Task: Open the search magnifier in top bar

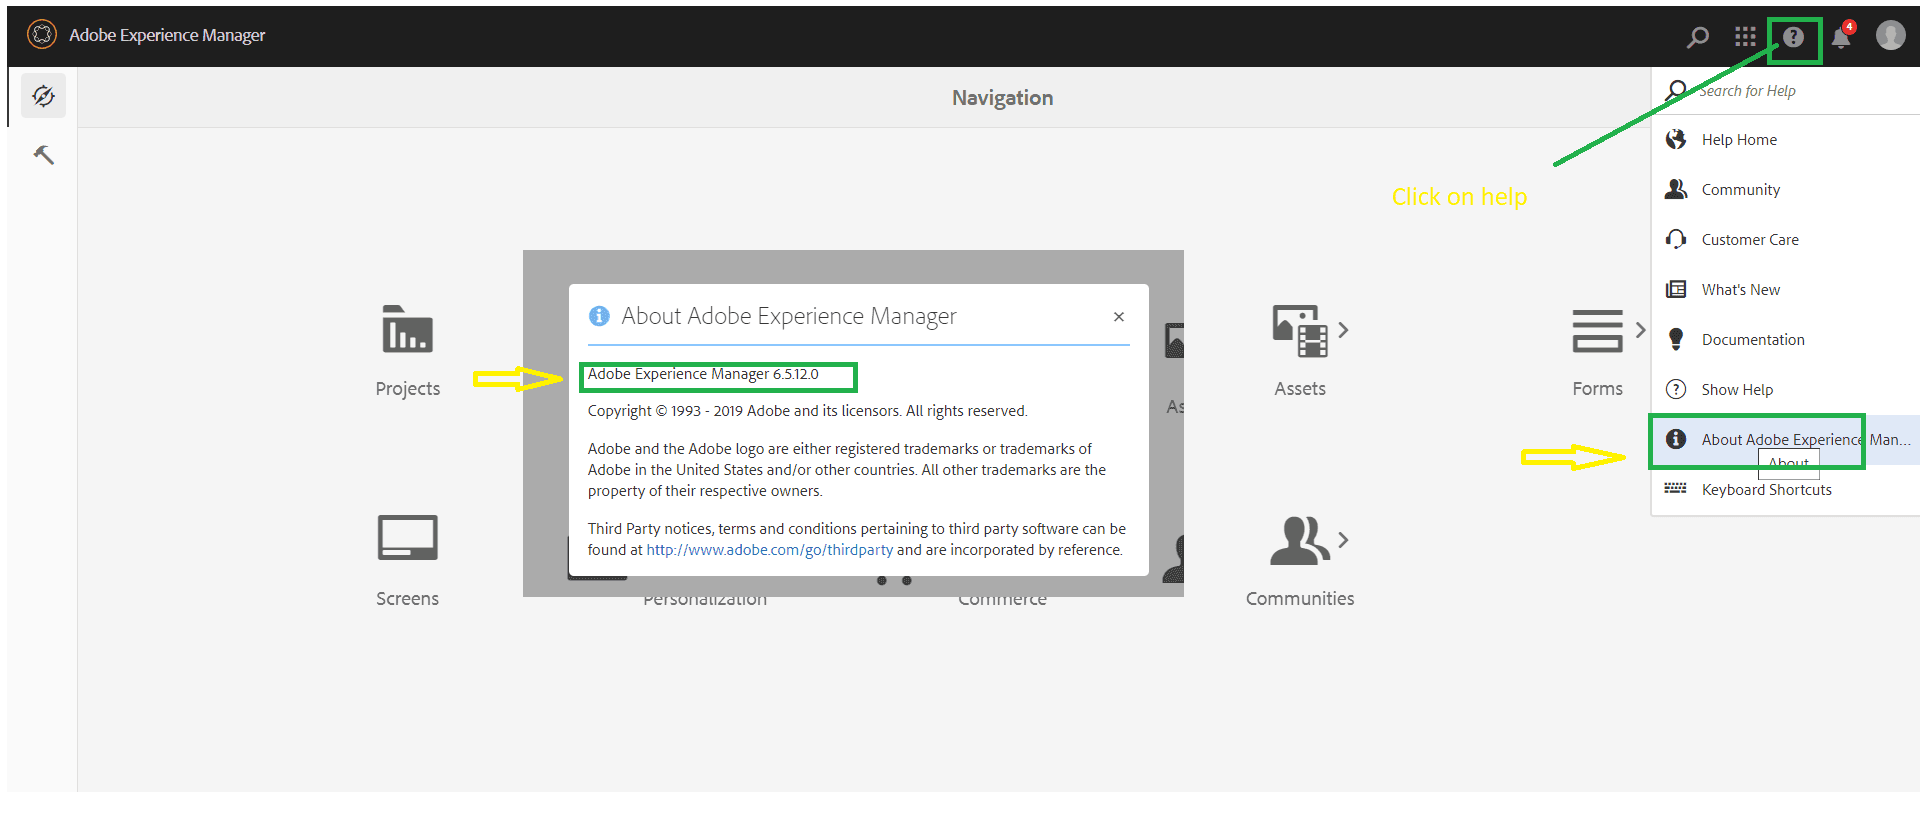Action: coord(1698,37)
